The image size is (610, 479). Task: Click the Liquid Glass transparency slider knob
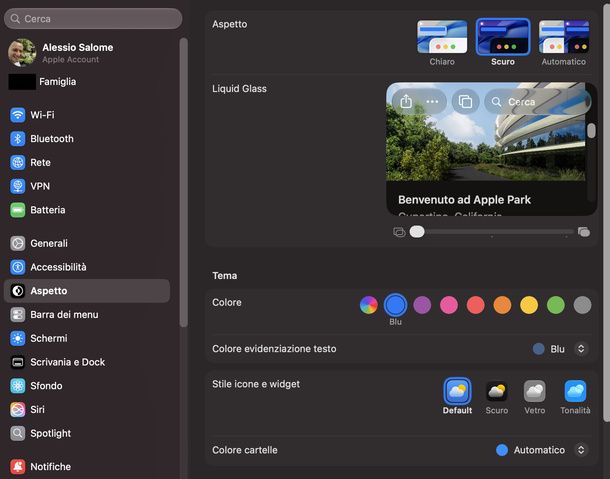pos(417,232)
